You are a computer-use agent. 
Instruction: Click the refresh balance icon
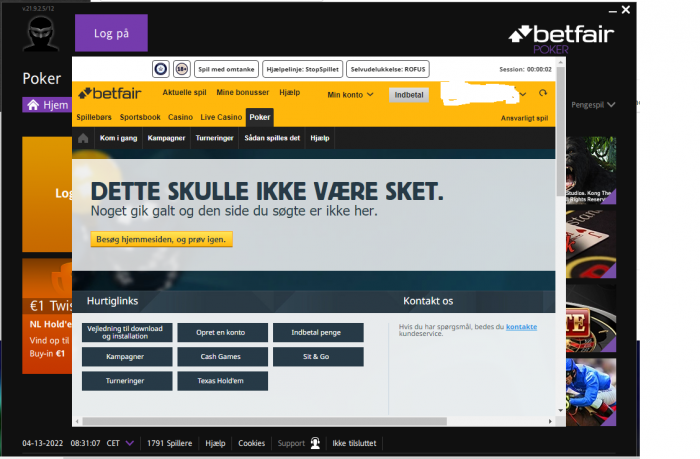(543, 93)
